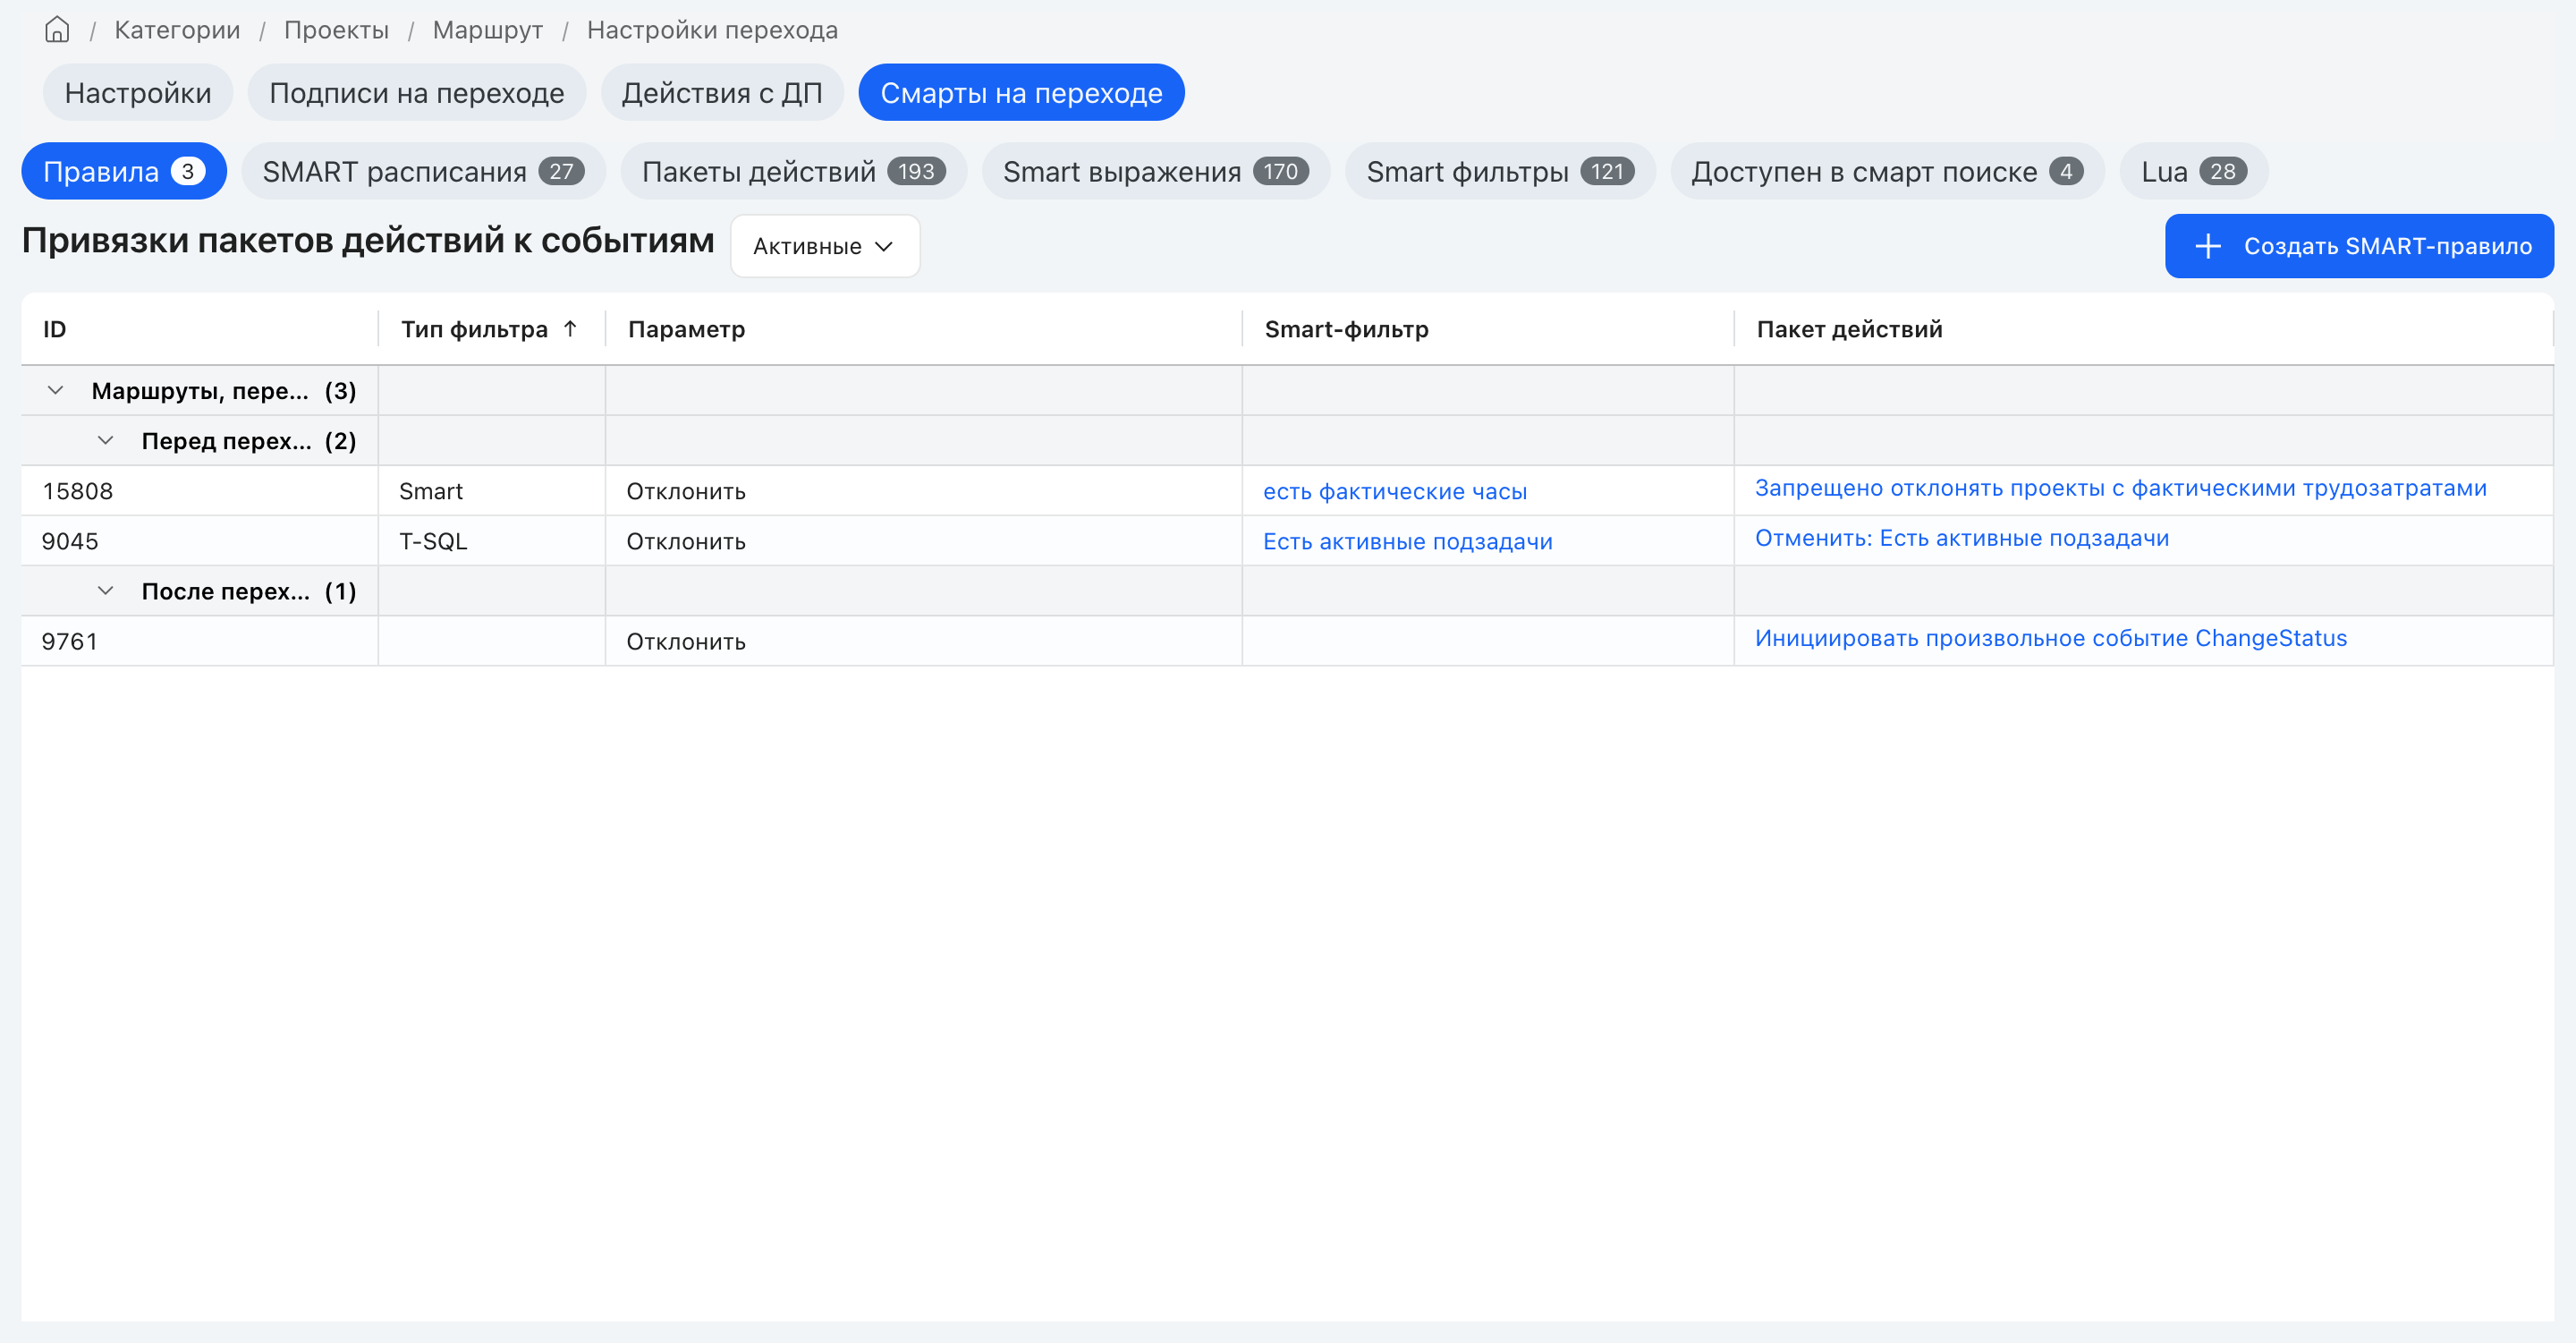This screenshot has width=2576, height=1343.
Task: Open the Маршрут breadcrumb
Action: coord(488,30)
